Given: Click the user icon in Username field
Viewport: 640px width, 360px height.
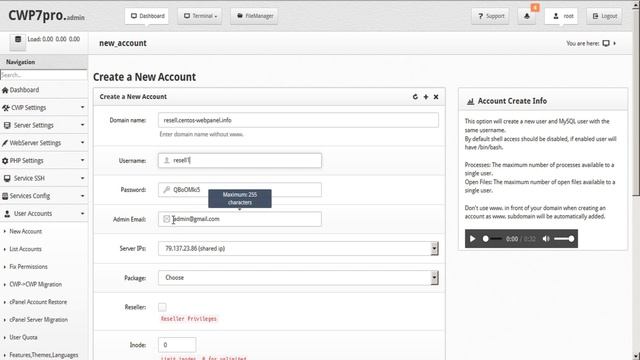Looking at the screenshot, I should coord(167,160).
